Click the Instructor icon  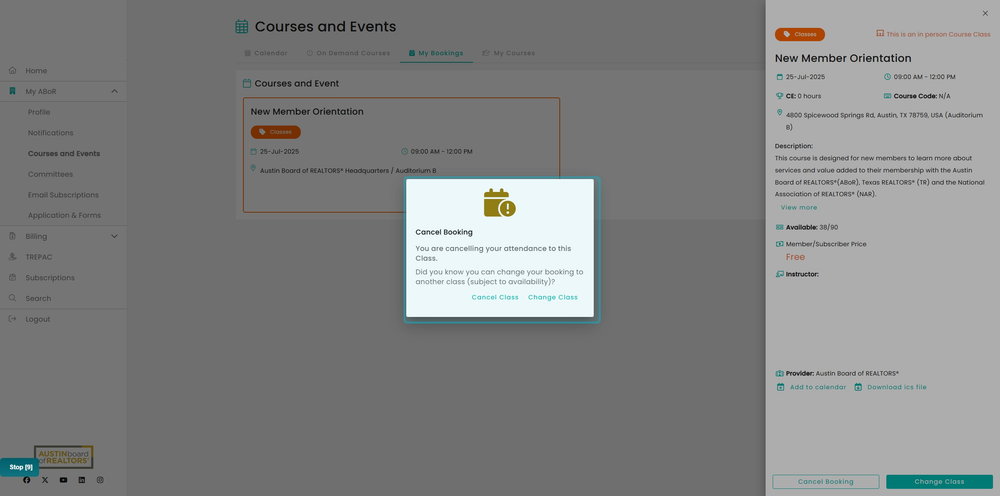pos(779,274)
